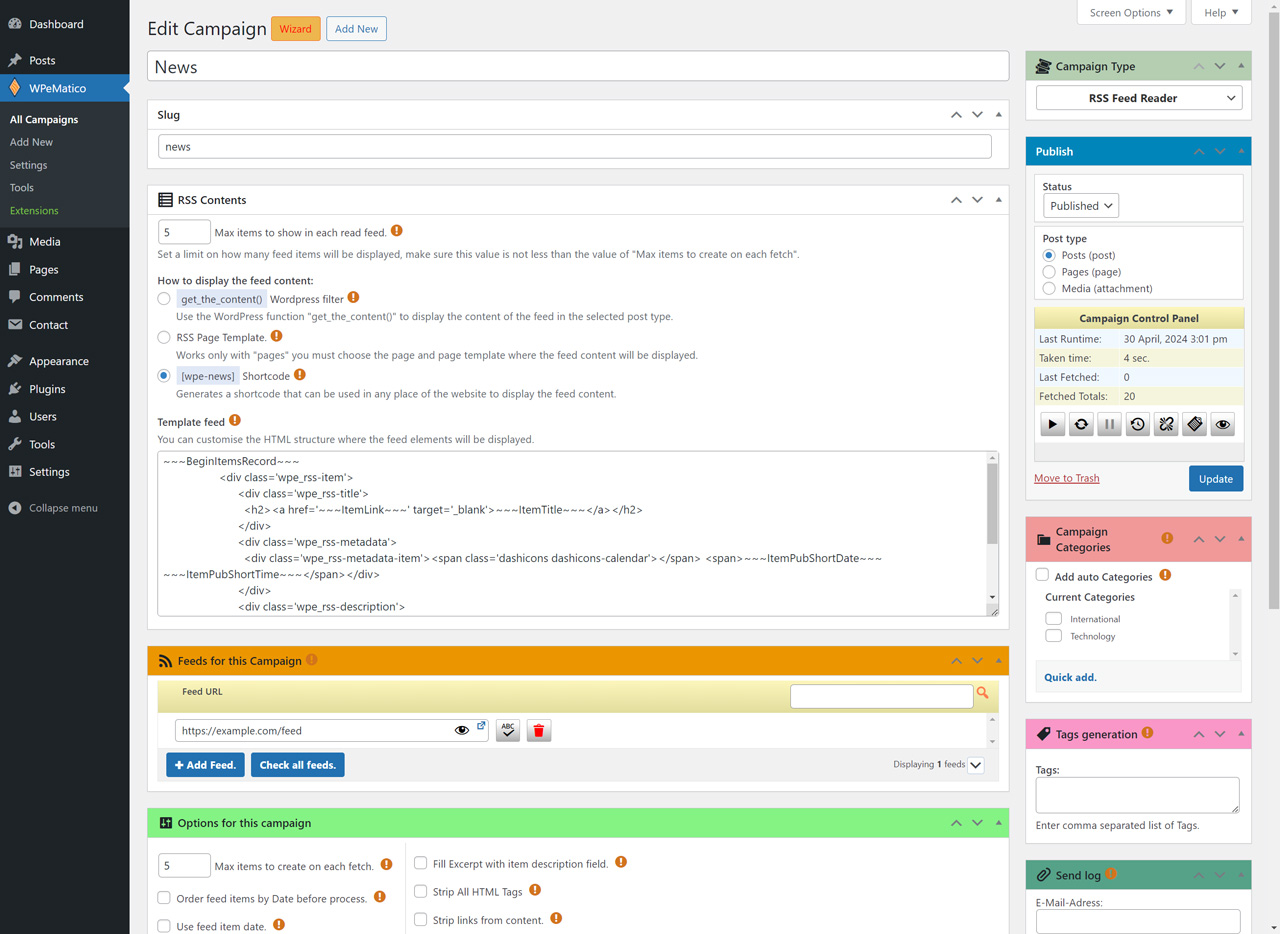Check the International category
The height and width of the screenshot is (934, 1280).
pos(1054,619)
